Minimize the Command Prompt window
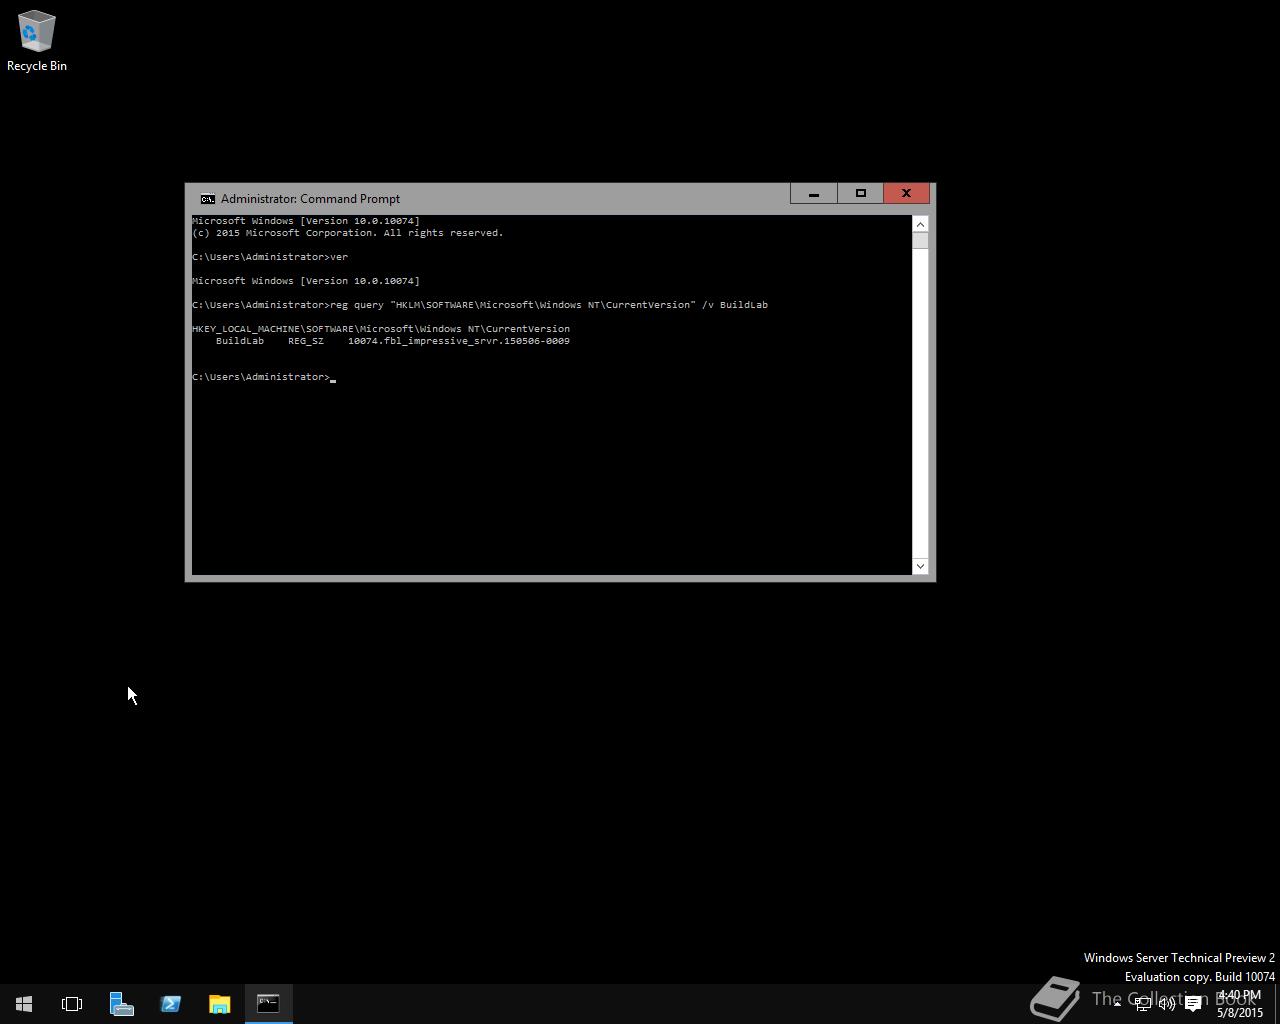Image resolution: width=1280 pixels, height=1024 pixels. (x=813, y=194)
